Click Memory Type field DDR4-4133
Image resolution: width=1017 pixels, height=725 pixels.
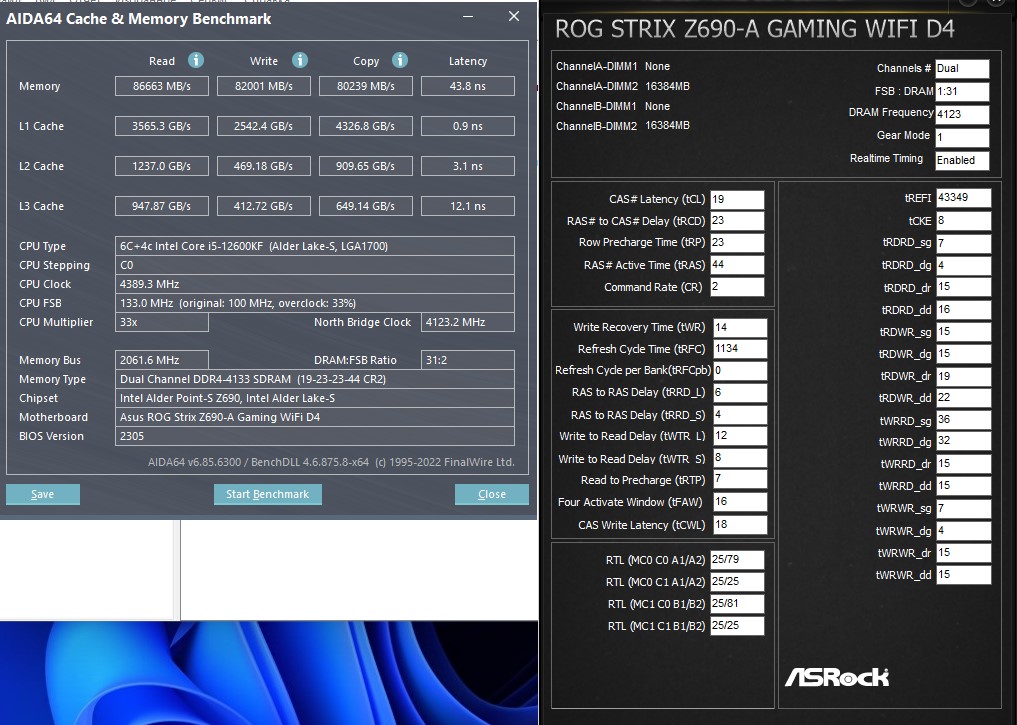tap(315, 379)
